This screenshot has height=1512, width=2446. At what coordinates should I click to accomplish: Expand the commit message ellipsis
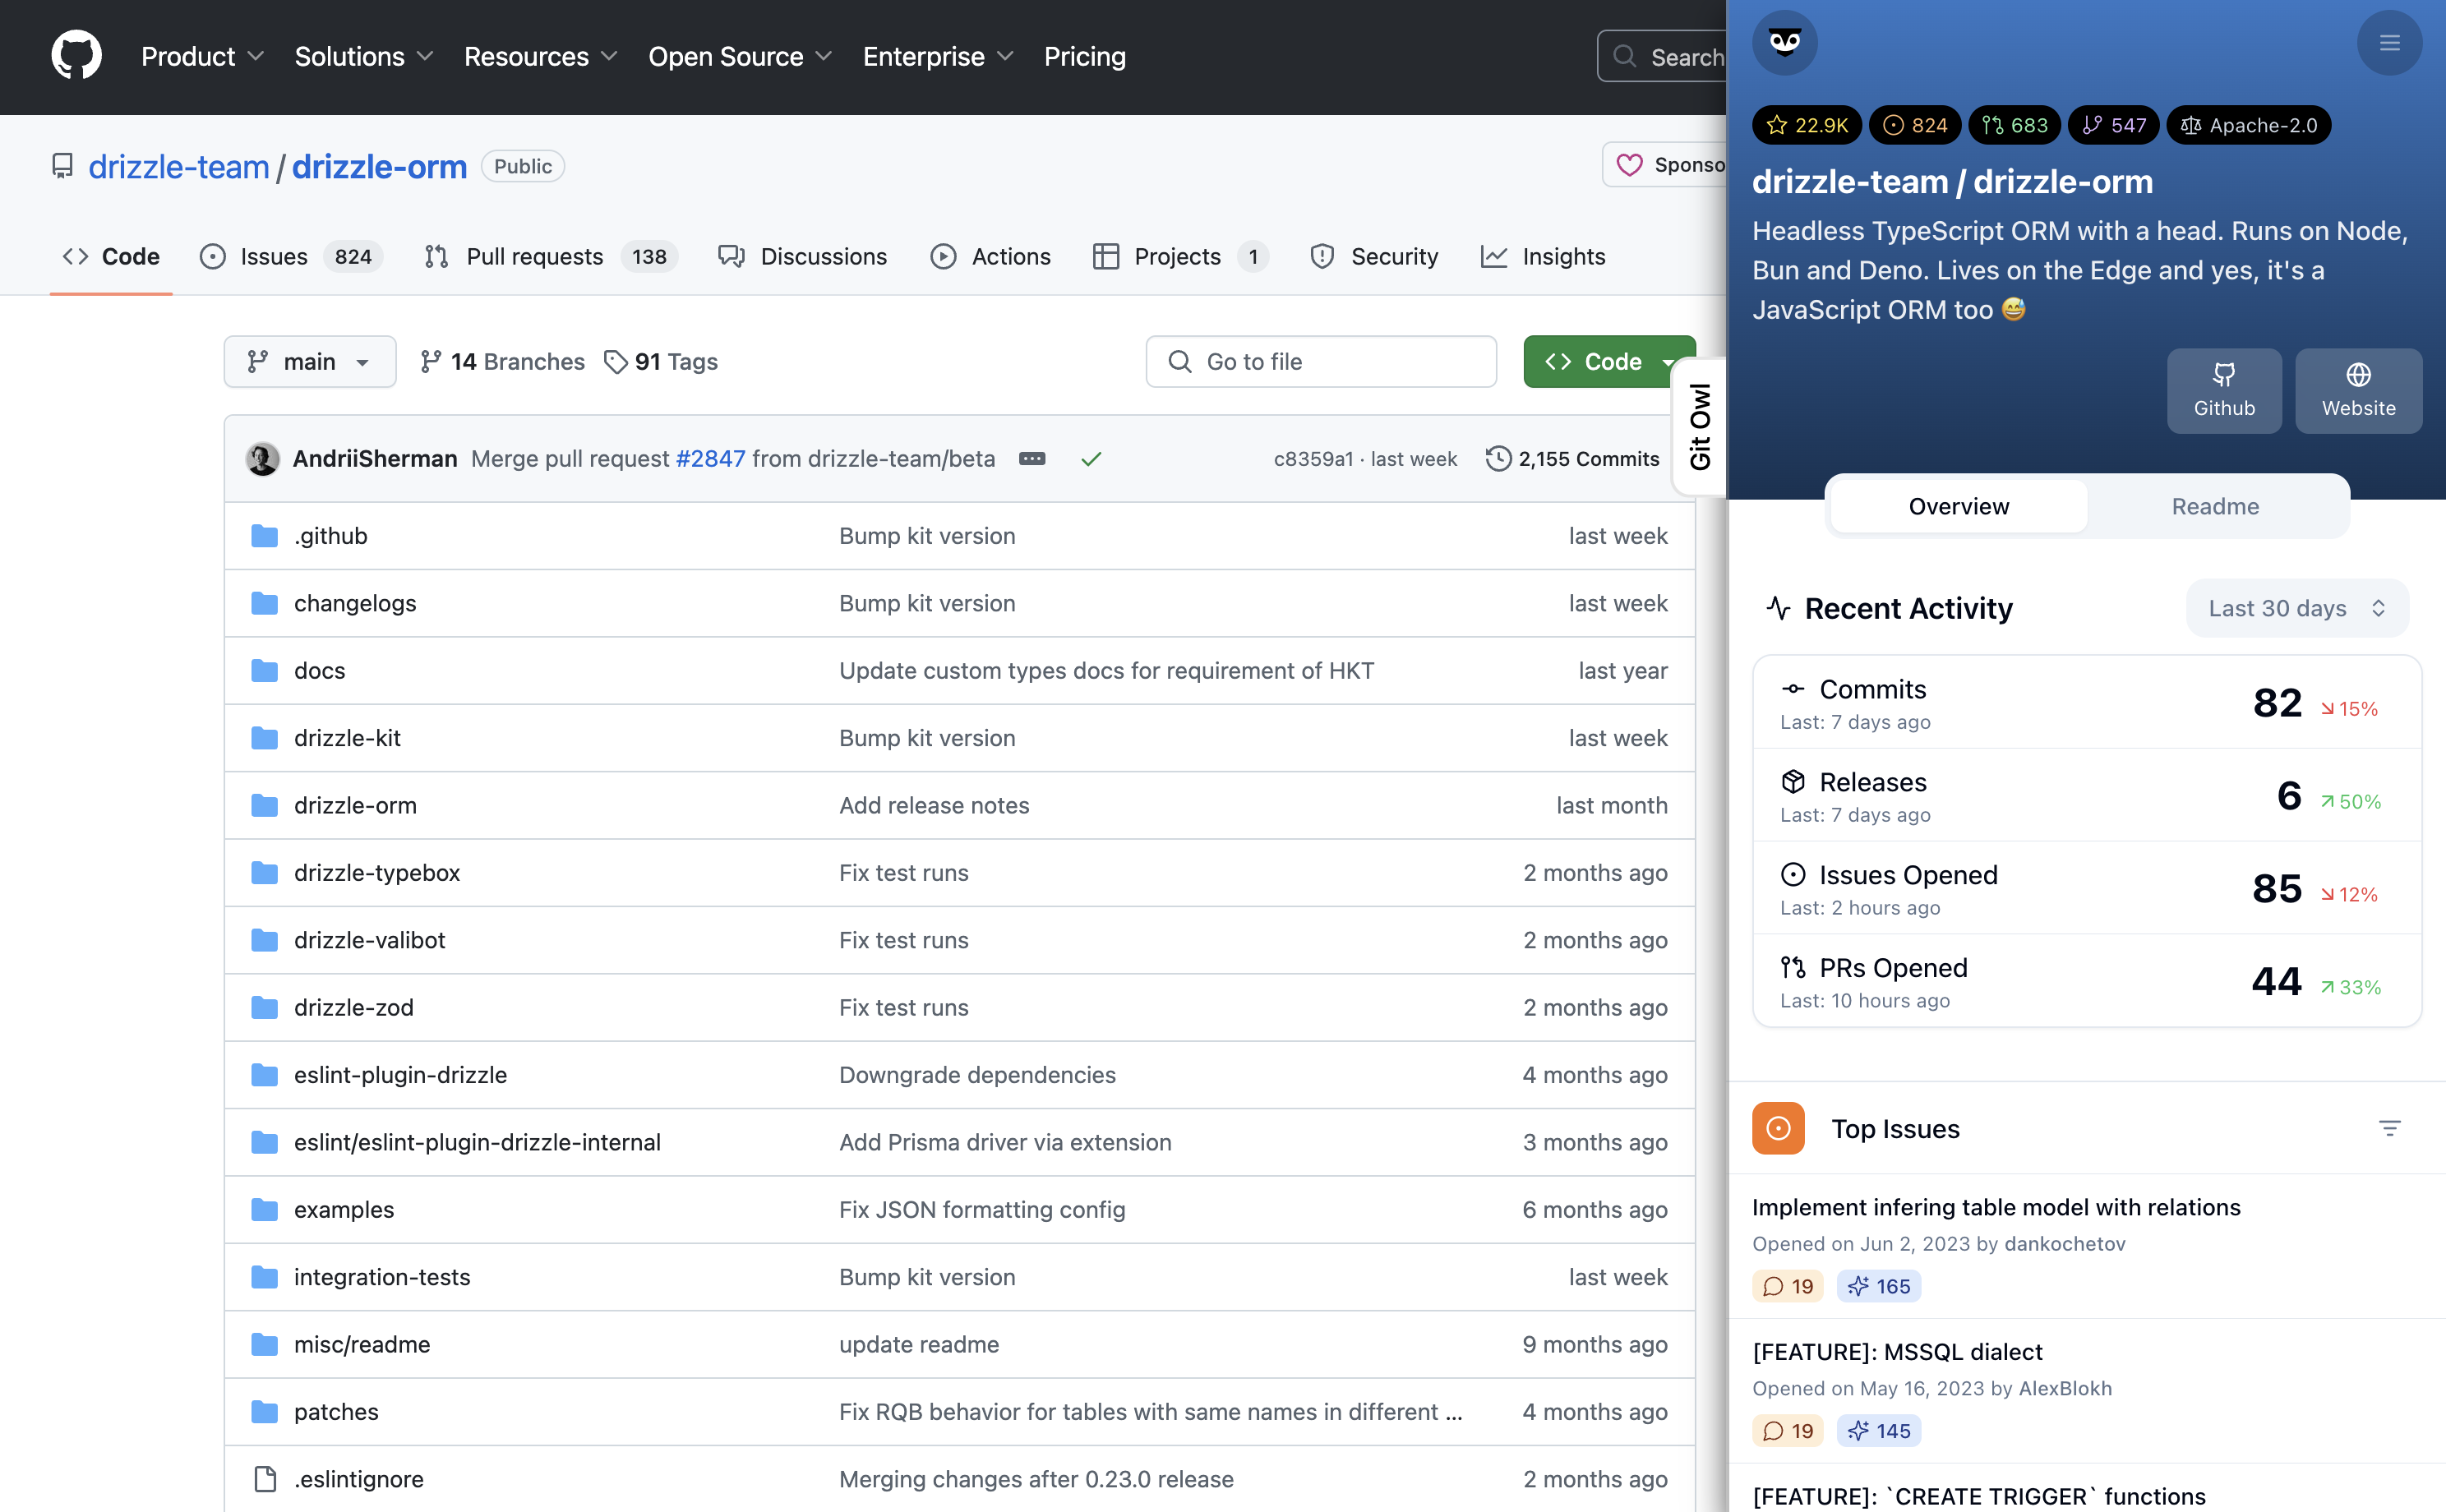tap(1031, 459)
